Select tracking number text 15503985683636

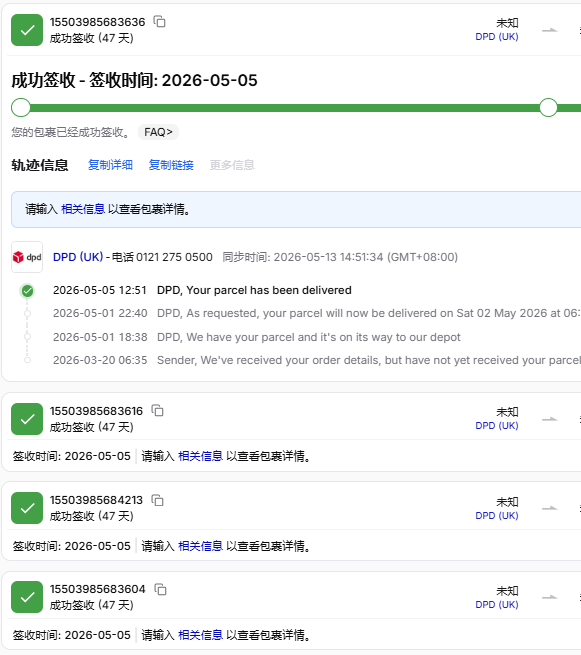click(x=97, y=22)
